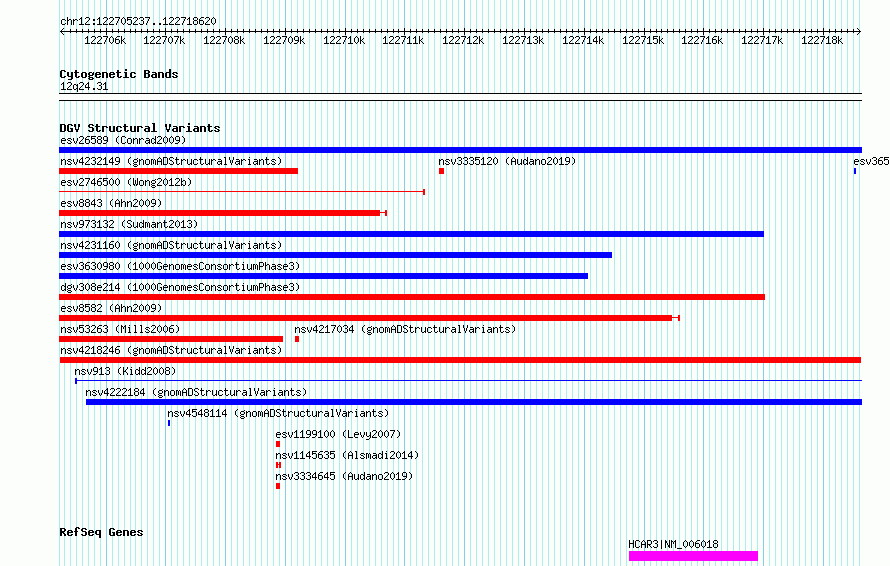This screenshot has height=566, width=890.
Task: Click the DGV Structural Variants track title
Action: coord(140,128)
